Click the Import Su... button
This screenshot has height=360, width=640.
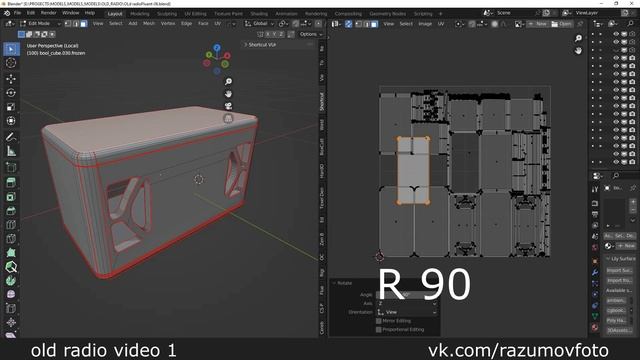pos(619,270)
